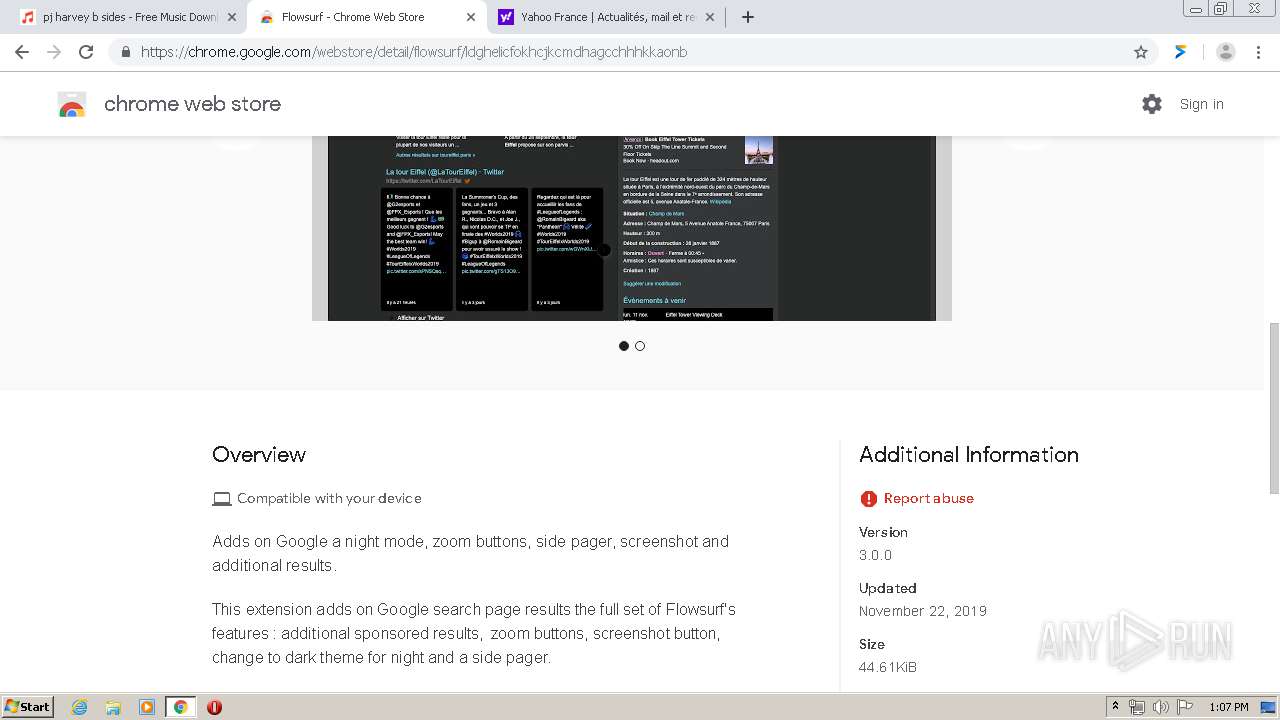
Task: Click the page vertical scrollbar thumb
Action: 1274,408
